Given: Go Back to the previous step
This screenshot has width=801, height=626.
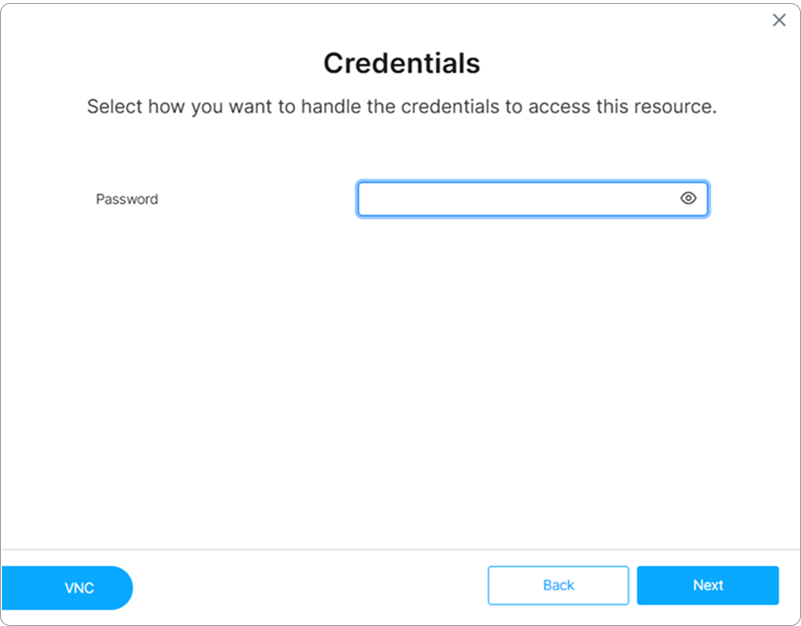Looking at the screenshot, I should [x=558, y=585].
